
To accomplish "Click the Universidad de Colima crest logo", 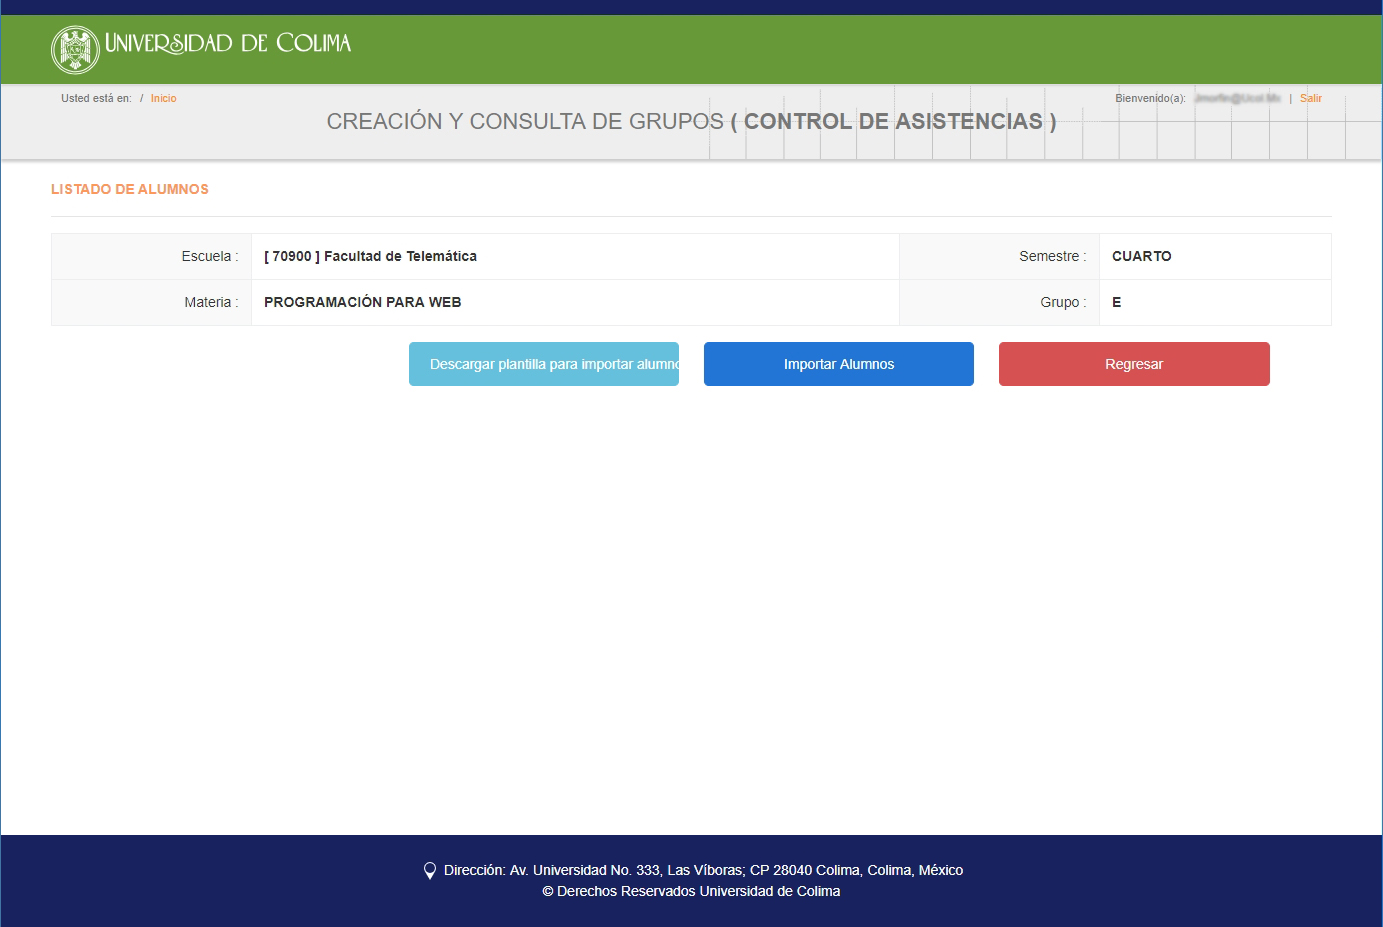I will 75,50.
